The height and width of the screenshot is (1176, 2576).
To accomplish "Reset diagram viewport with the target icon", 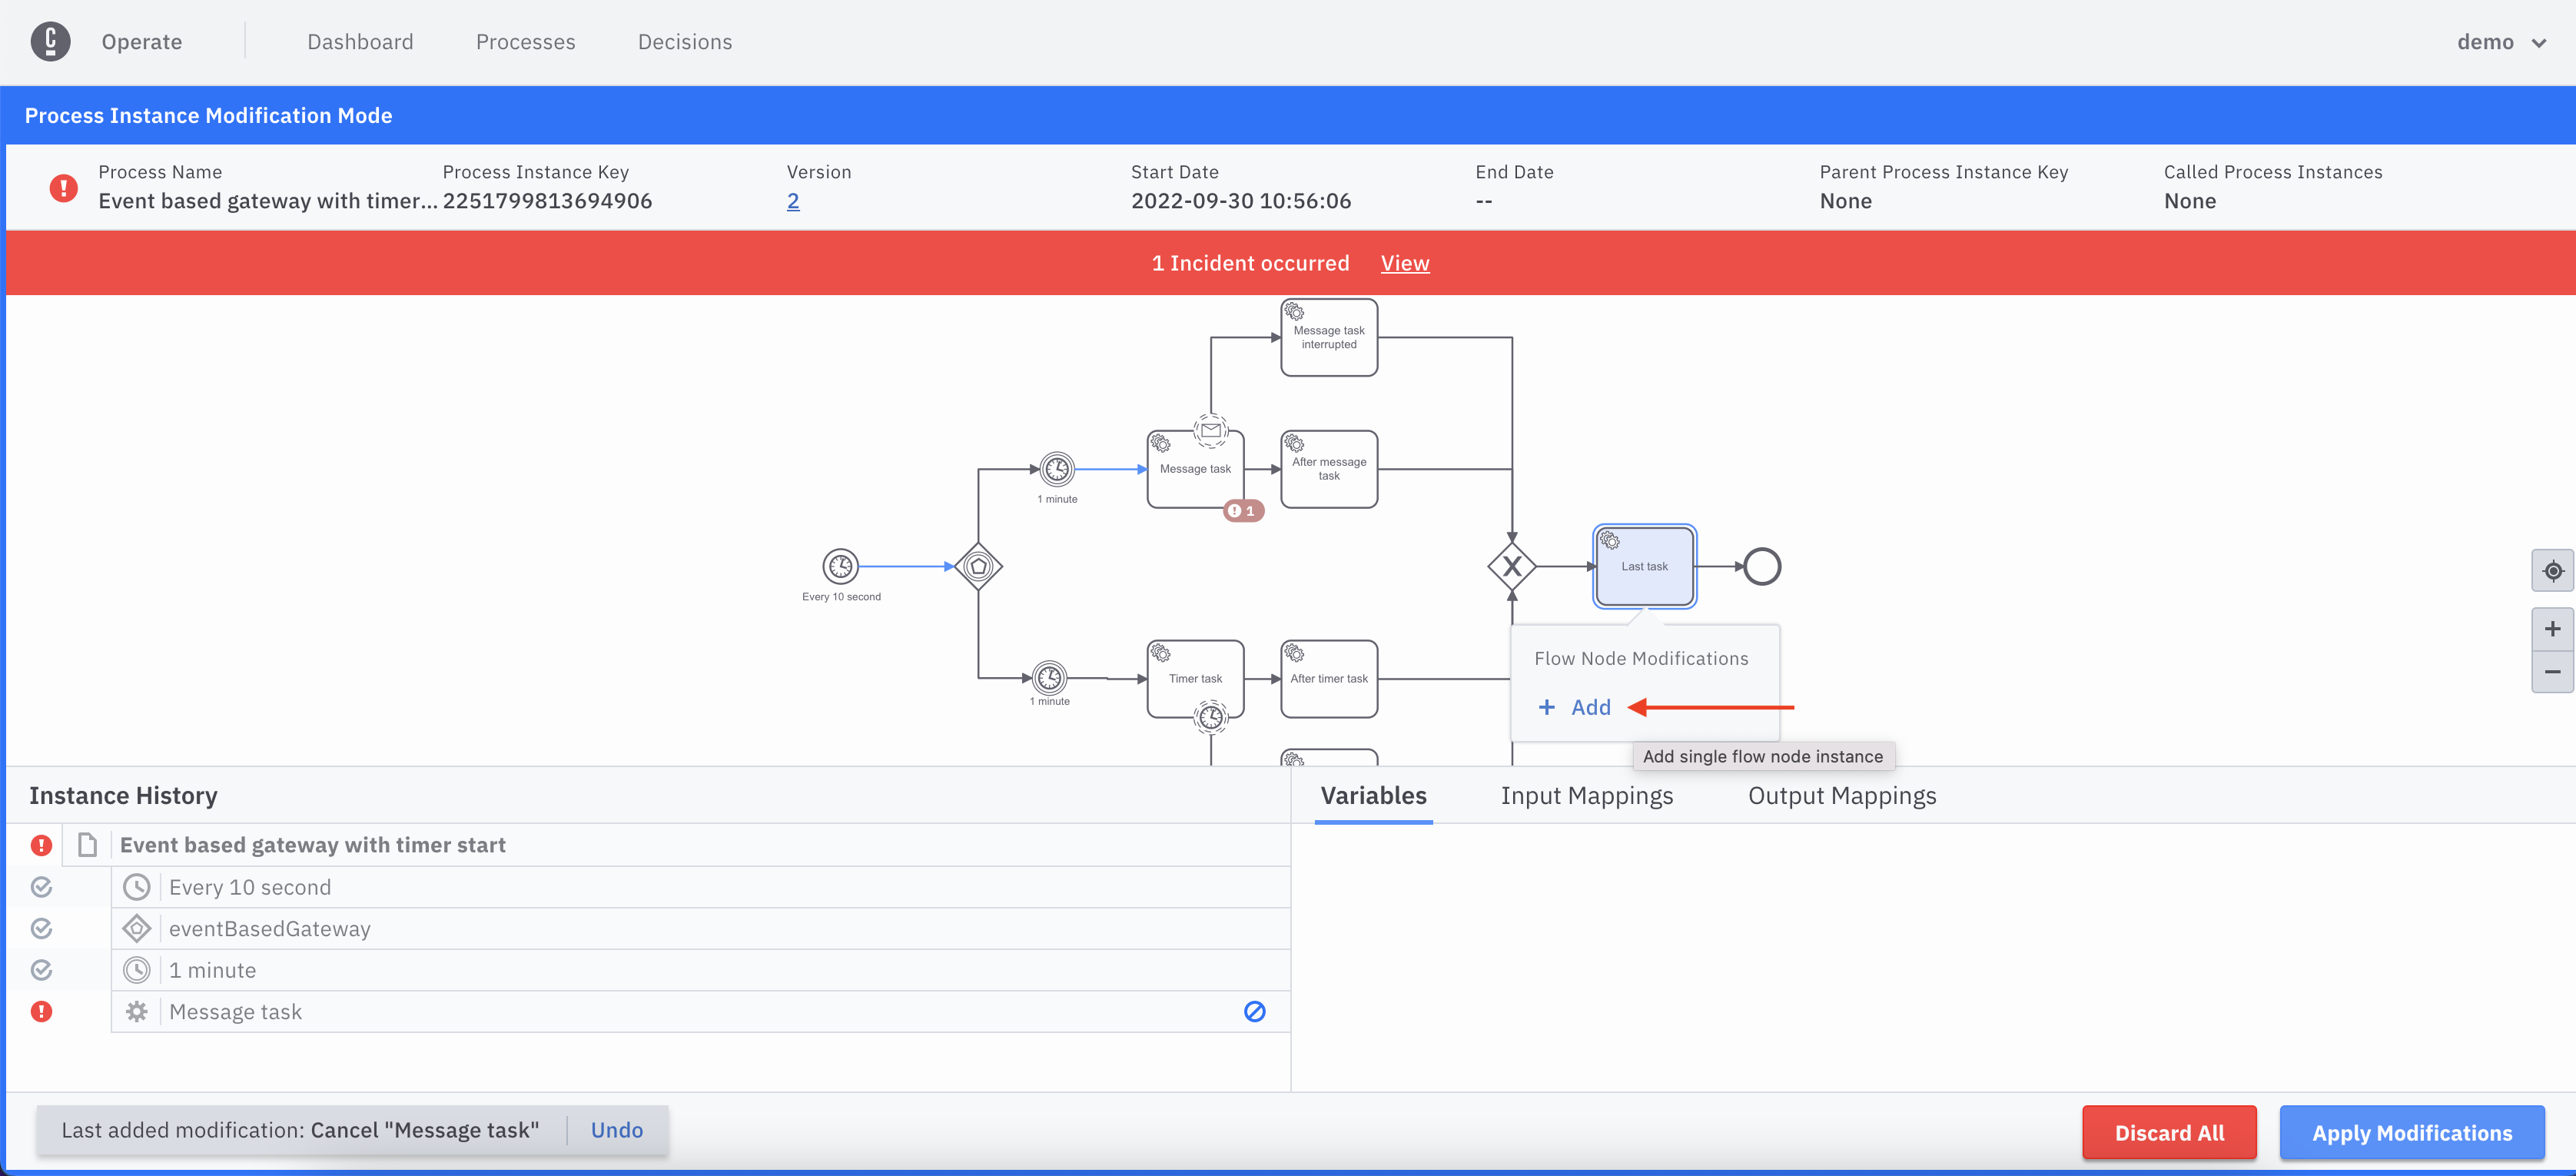I will (x=2552, y=571).
